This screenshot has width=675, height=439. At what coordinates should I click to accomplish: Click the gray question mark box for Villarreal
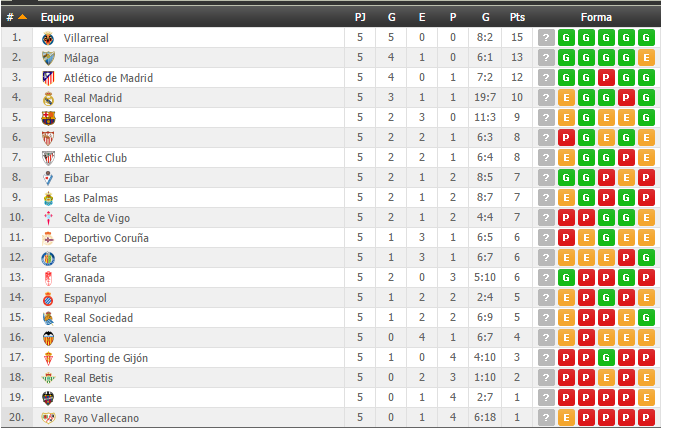(x=546, y=38)
